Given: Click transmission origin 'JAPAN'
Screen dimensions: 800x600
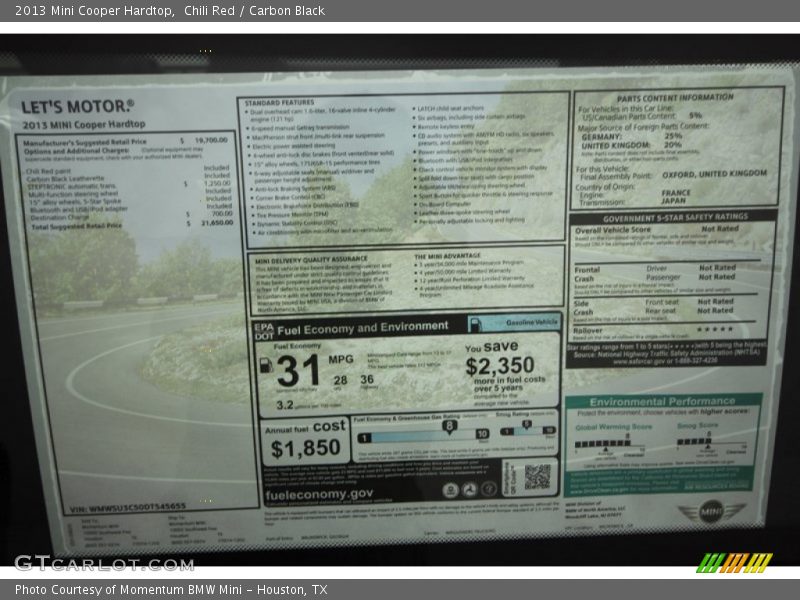Looking at the screenshot, I should pyautogui.click(x=673, y=201).
